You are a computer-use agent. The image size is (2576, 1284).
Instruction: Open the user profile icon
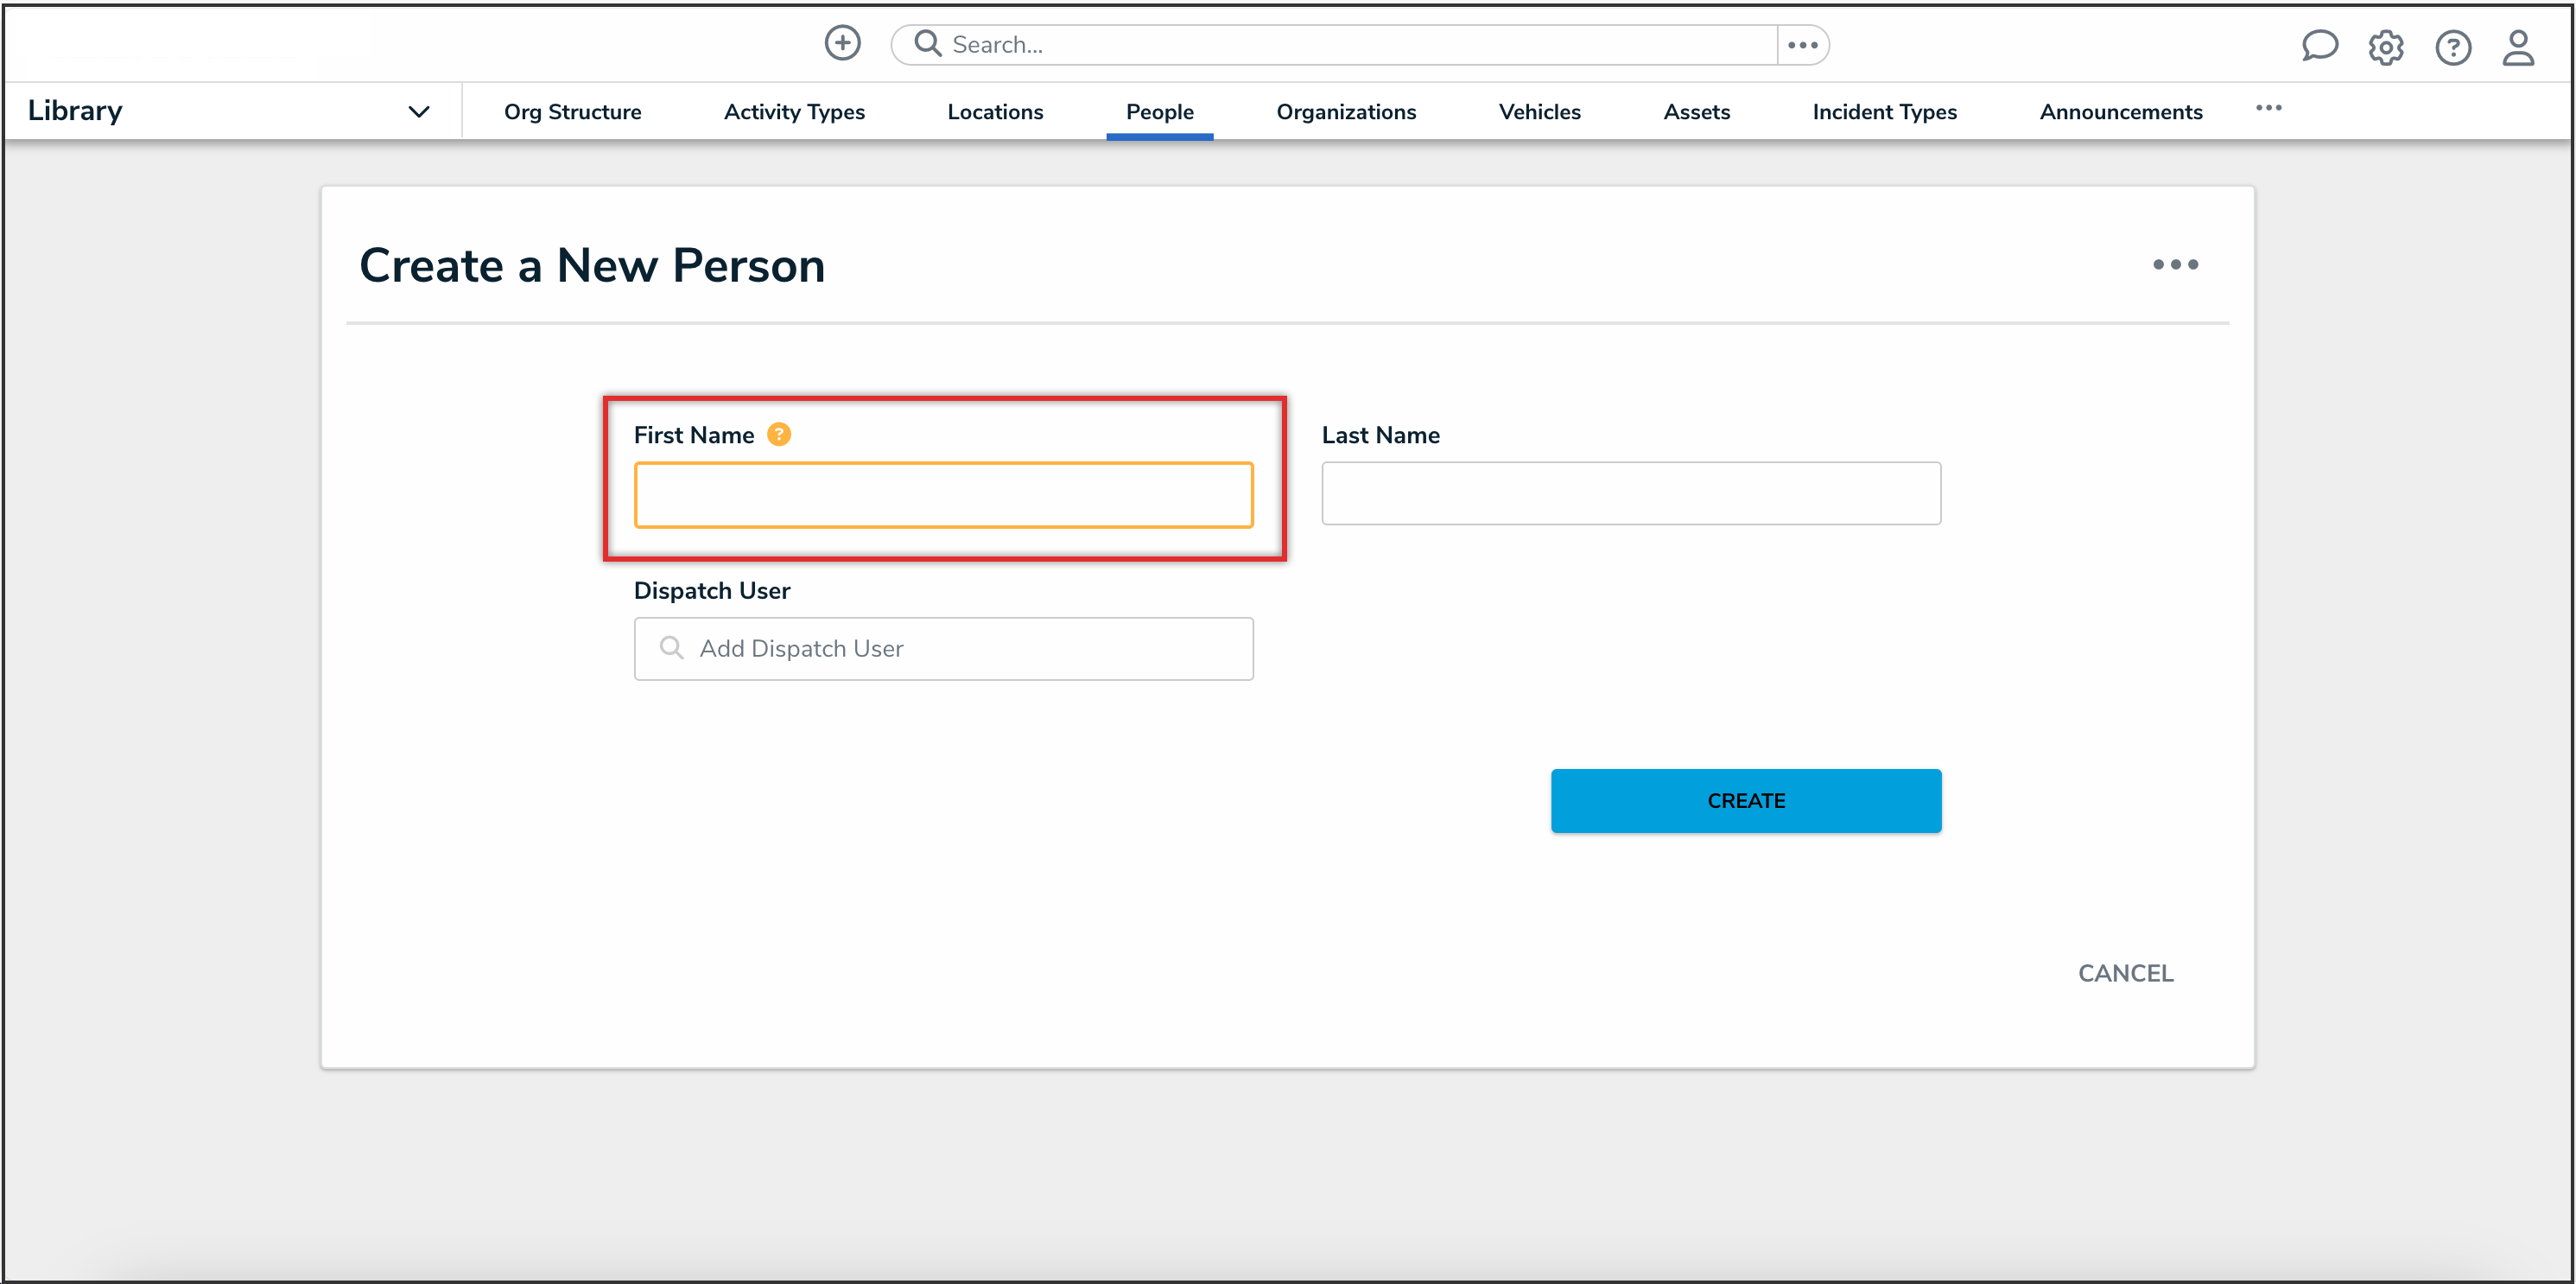coord(2518,47)
